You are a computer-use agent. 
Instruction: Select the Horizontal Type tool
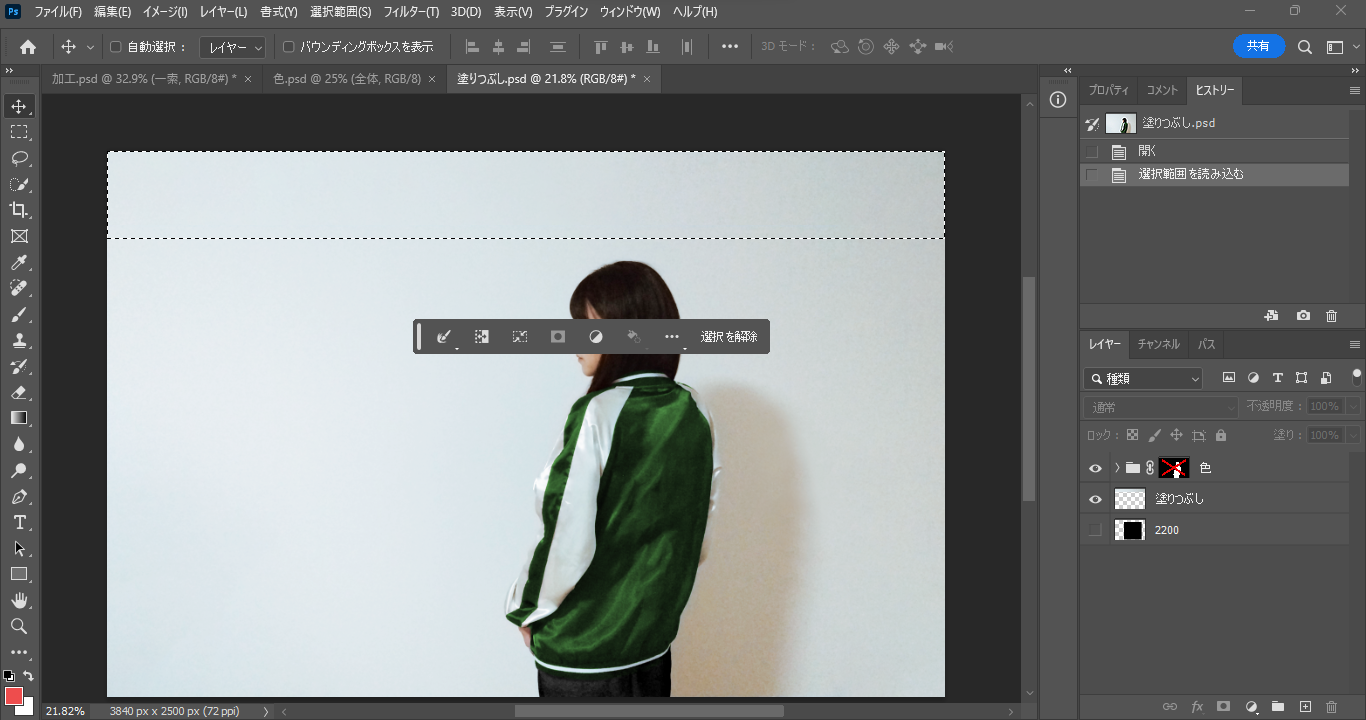click(x=19, y=522)
